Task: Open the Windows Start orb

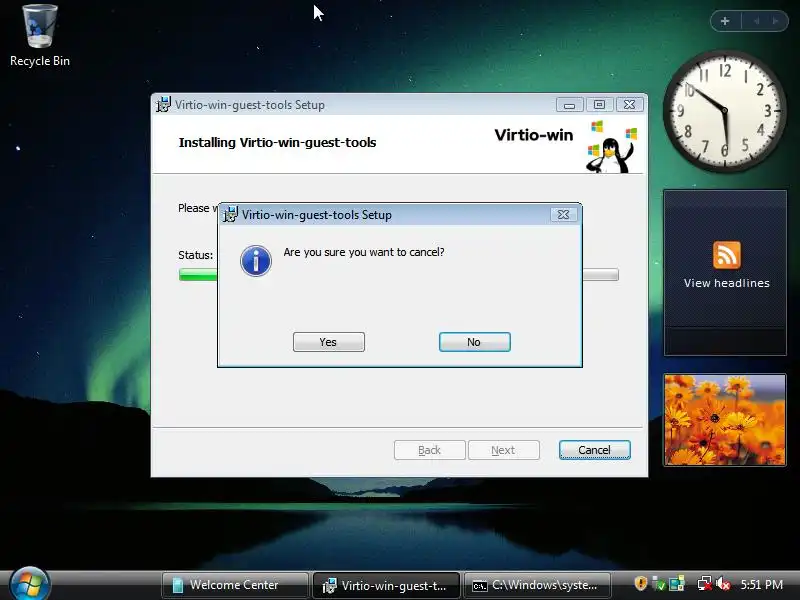Action: [x=29, y=585]
